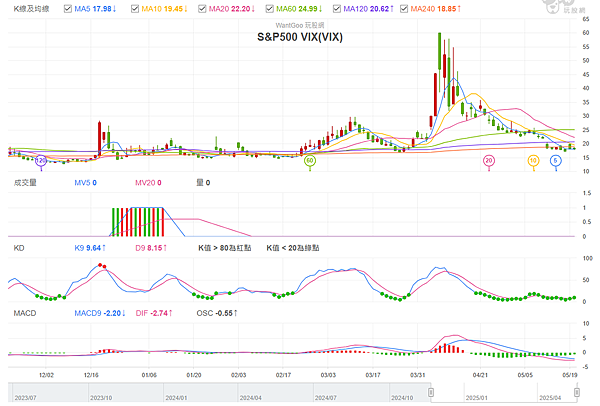
Task: Click the 成交量 volume section label
Action: click(x=25, y=183)
